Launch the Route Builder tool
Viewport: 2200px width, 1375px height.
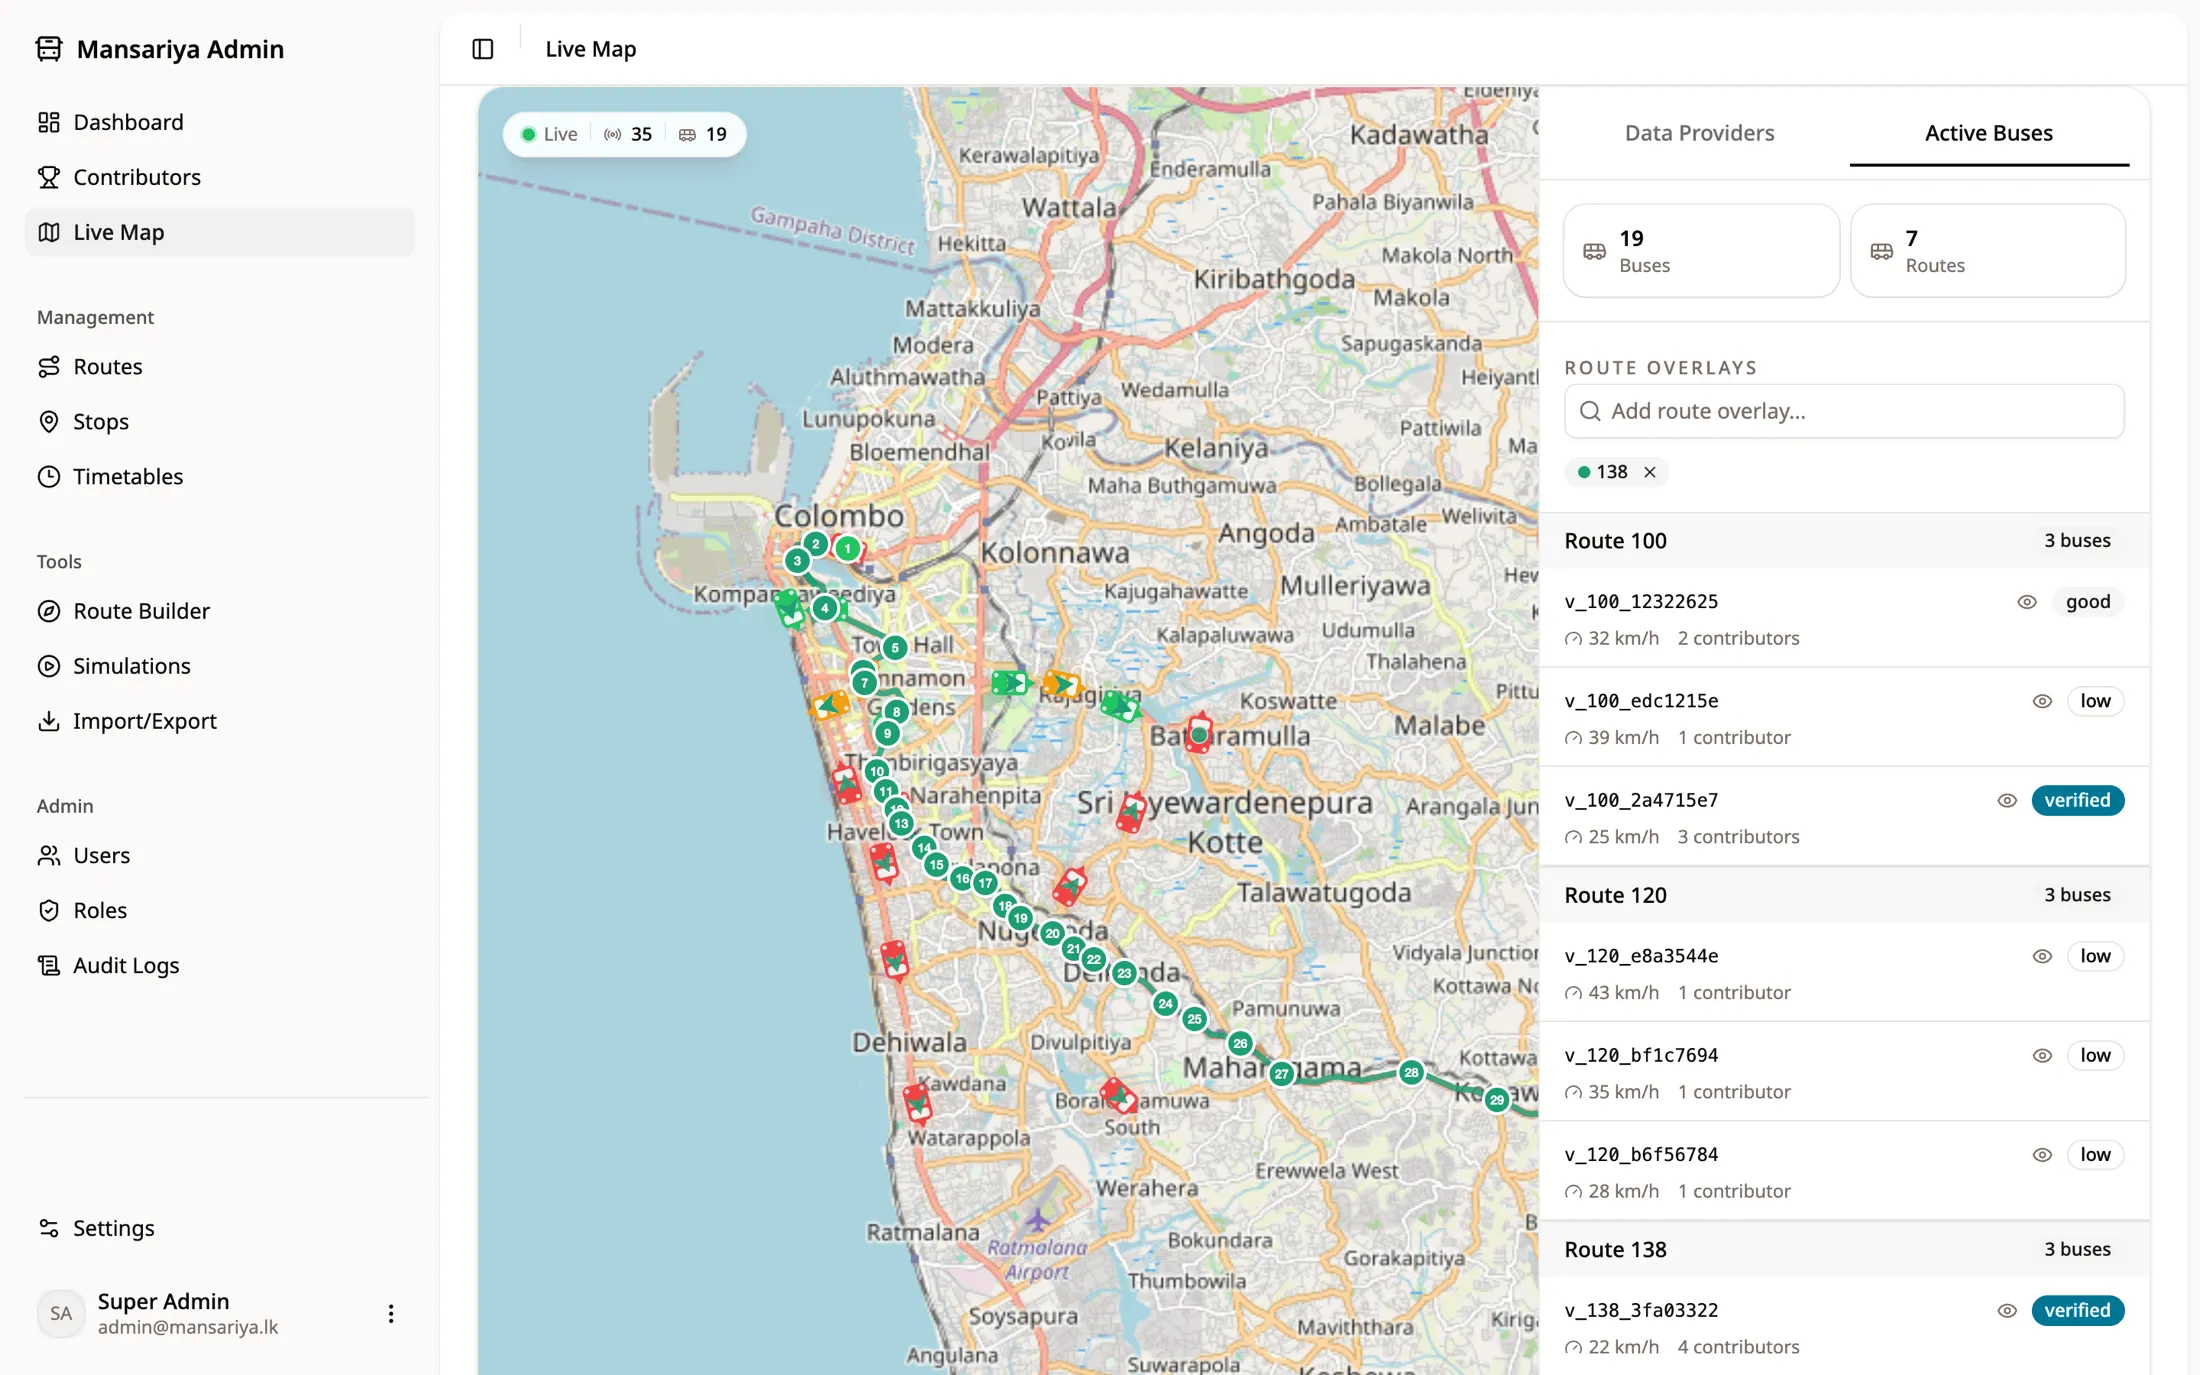pyautogui.click(x=219, y=611)
